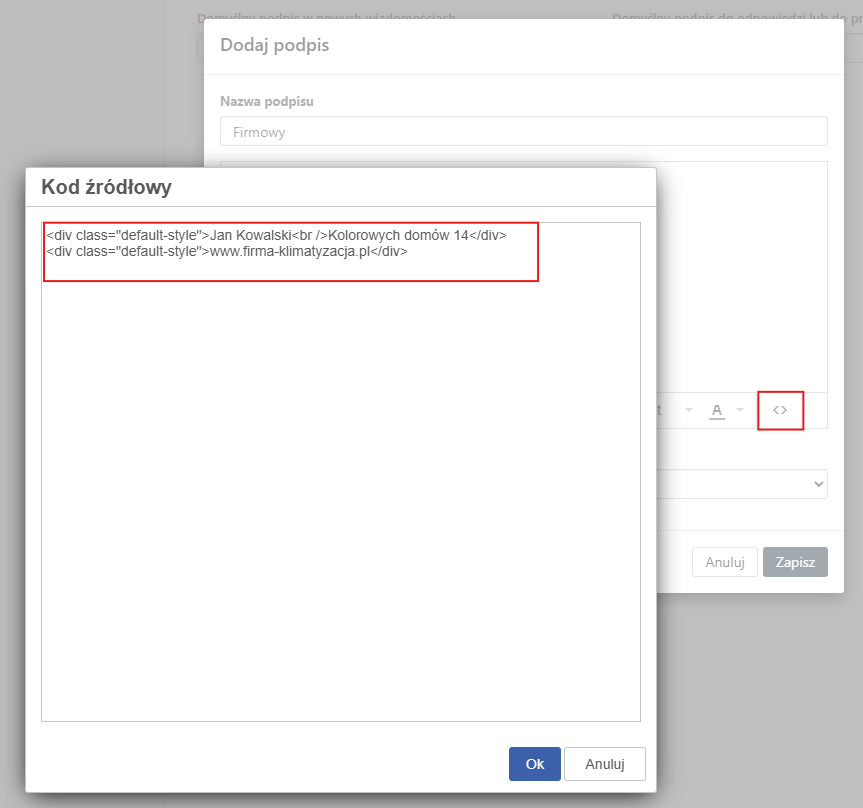
Task: Expand the font dropdown arrow left of color
Action: (689, 410)
